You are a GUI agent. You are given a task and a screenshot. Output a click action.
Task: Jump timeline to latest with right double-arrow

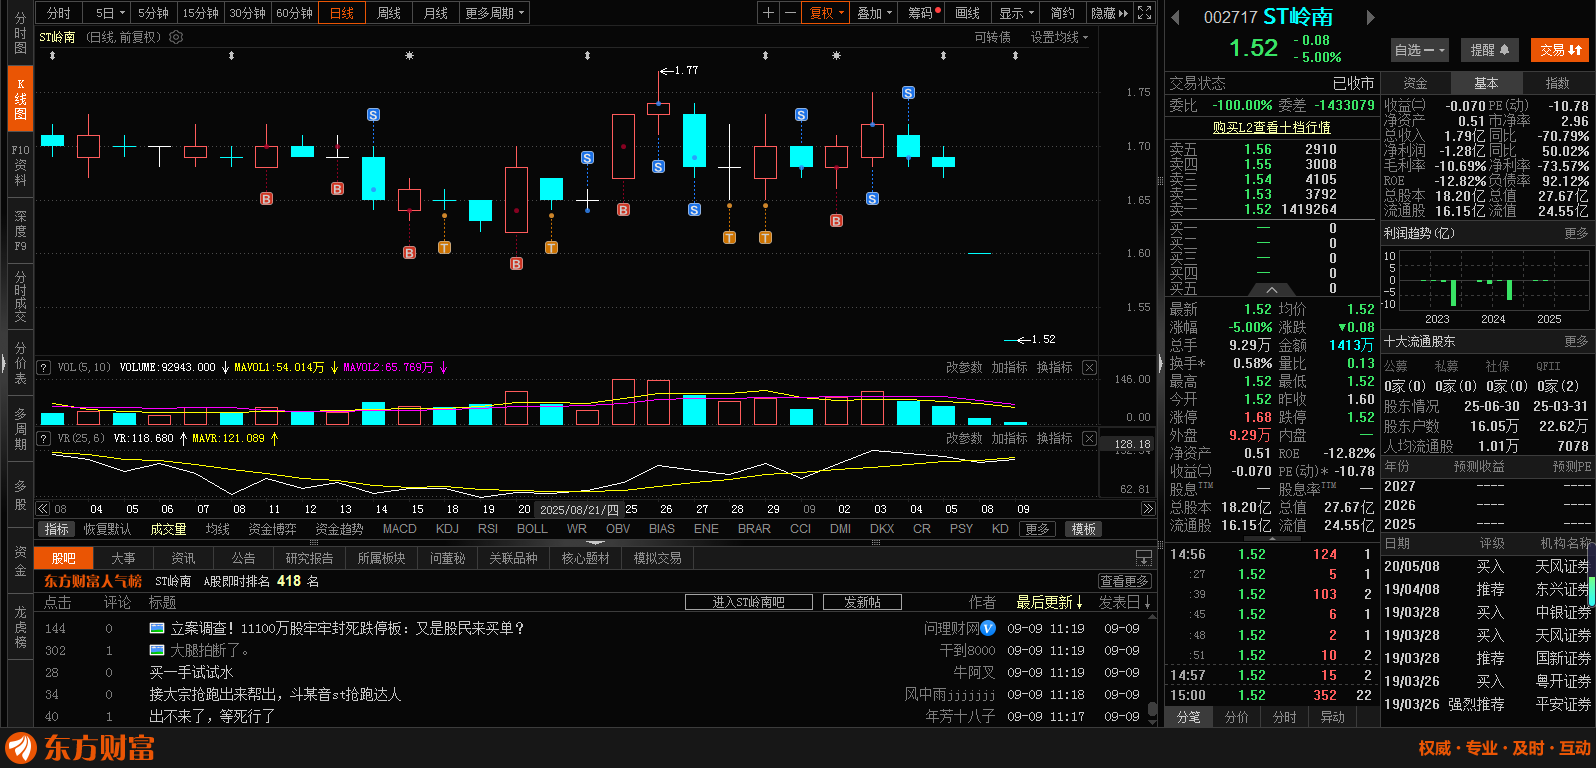1148,509
